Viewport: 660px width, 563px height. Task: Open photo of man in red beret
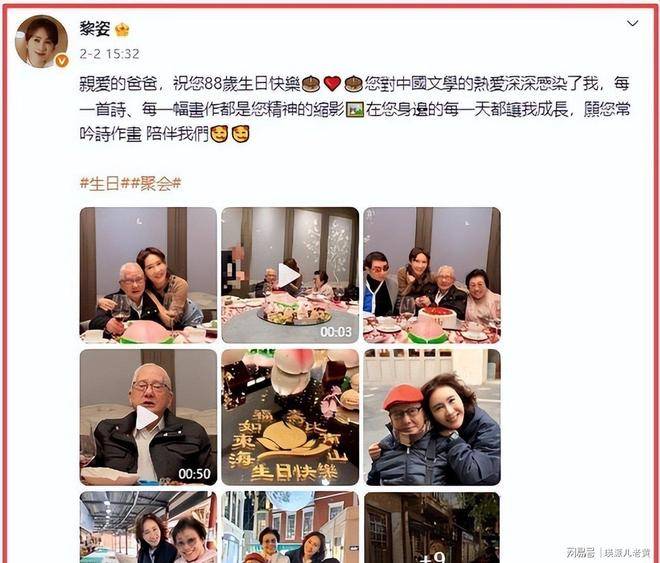[x=432, y=417]
